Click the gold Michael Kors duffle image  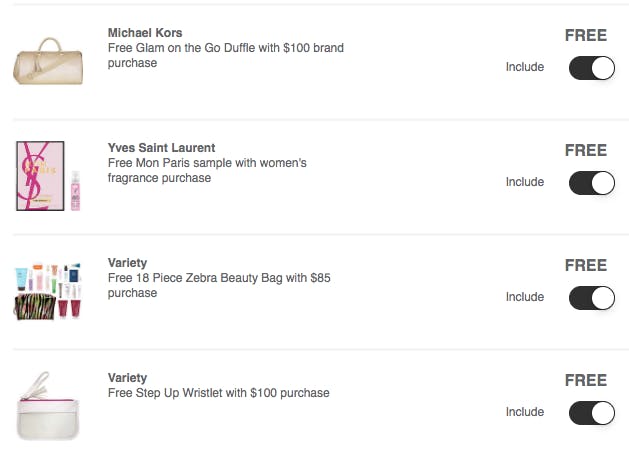(48, 61)
